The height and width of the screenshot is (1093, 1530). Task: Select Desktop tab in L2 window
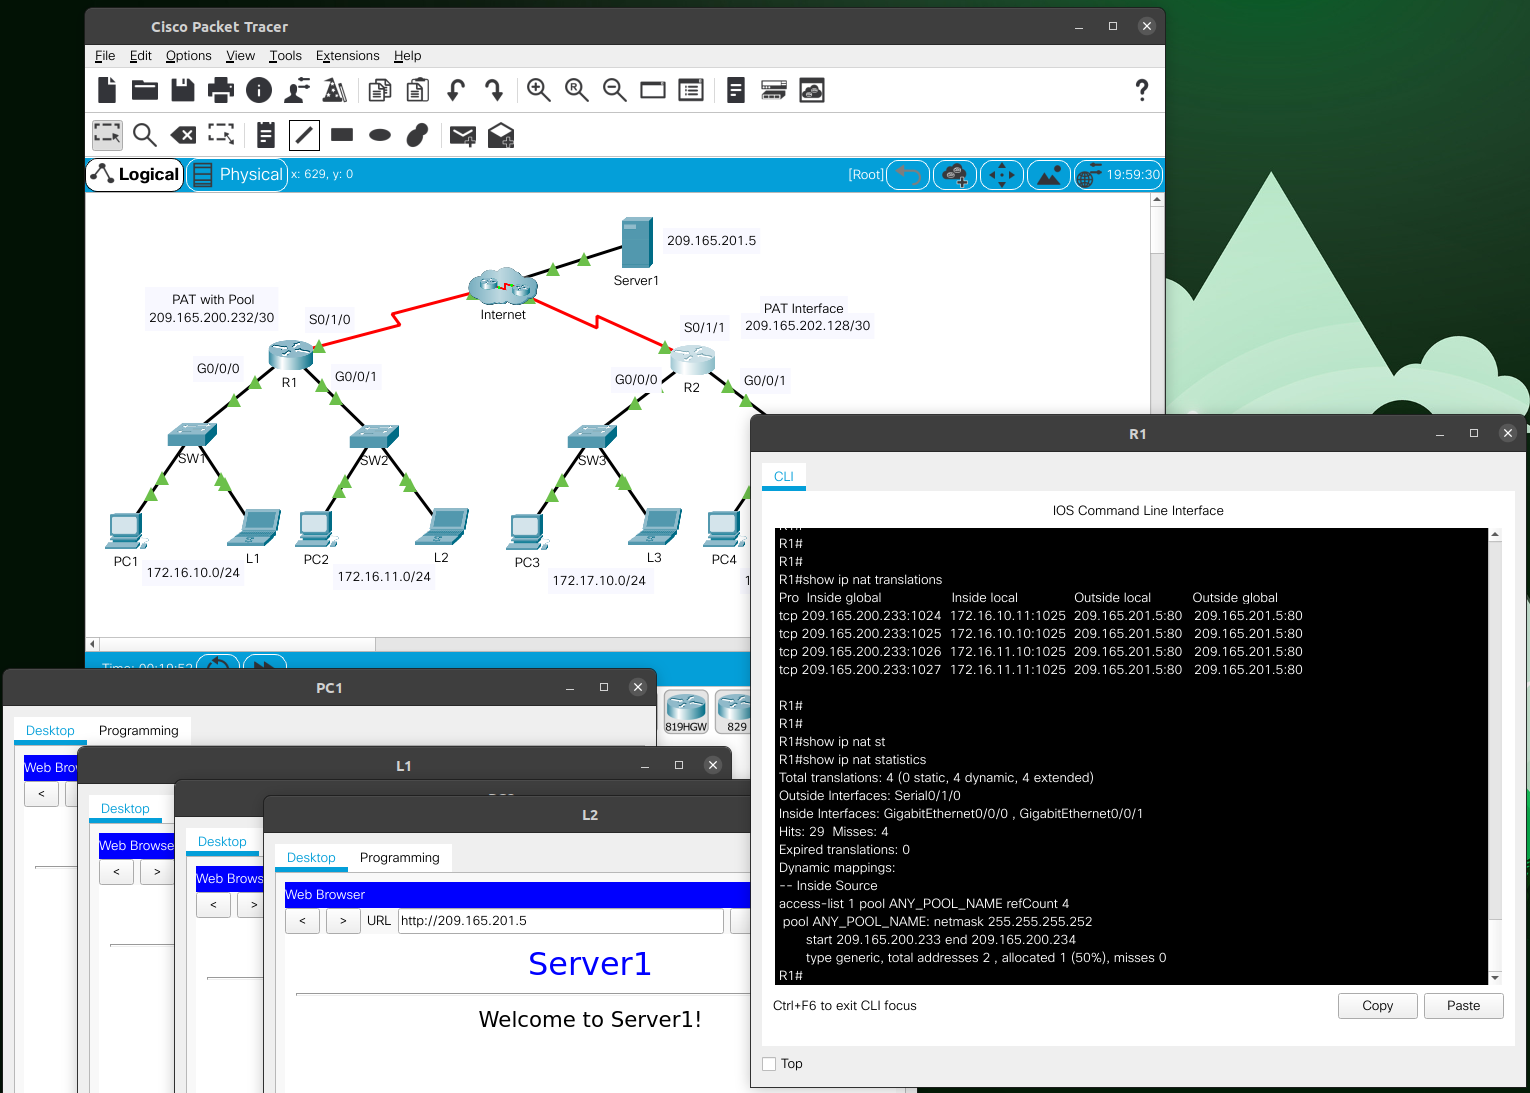[311, 858]
